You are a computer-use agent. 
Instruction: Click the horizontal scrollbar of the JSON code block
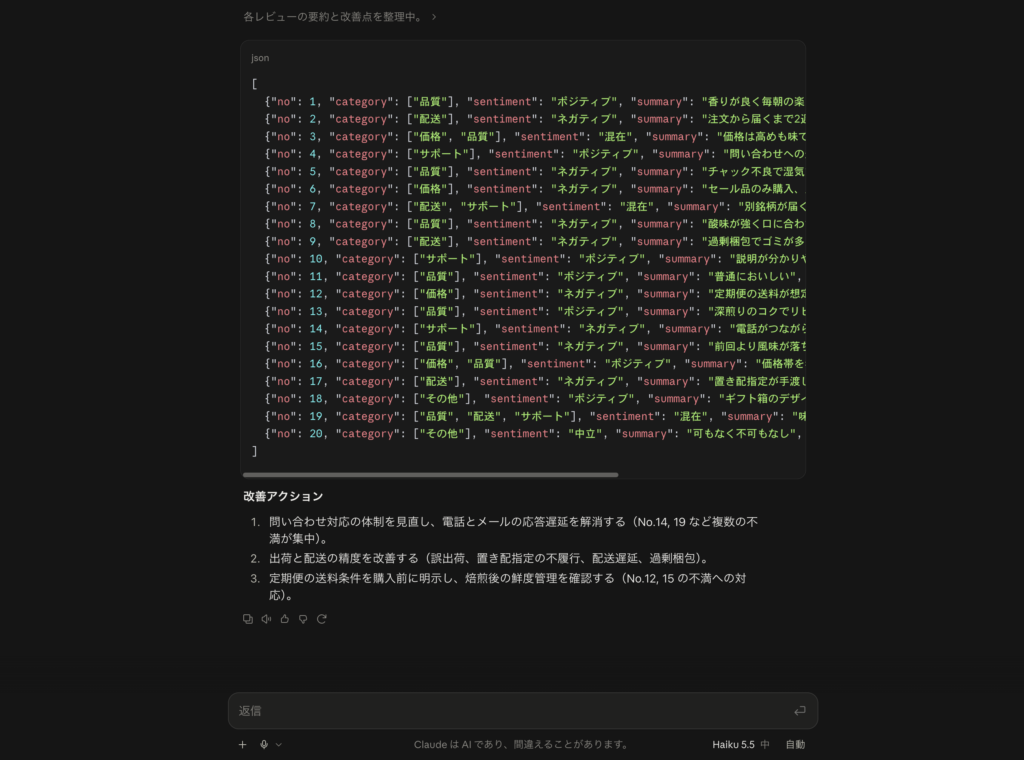[430, 475]
